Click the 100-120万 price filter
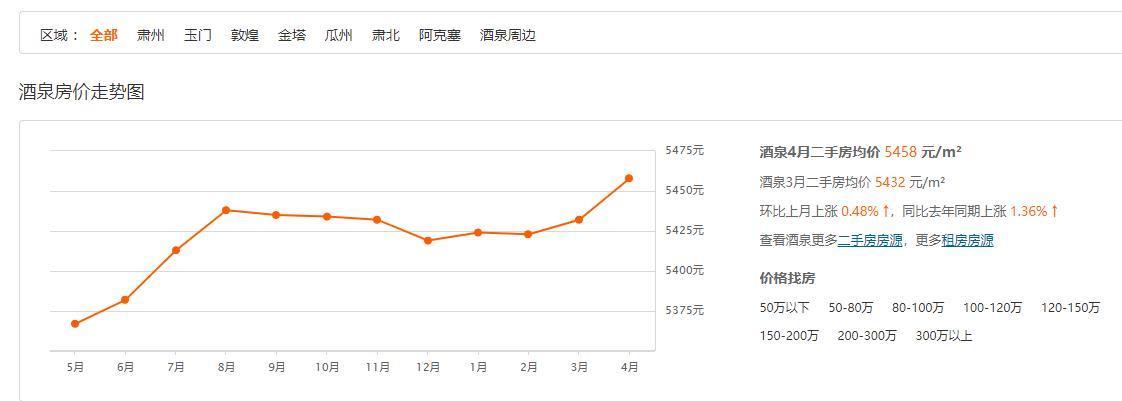This screenshot has width=1122, height=401. click(992, 308)
